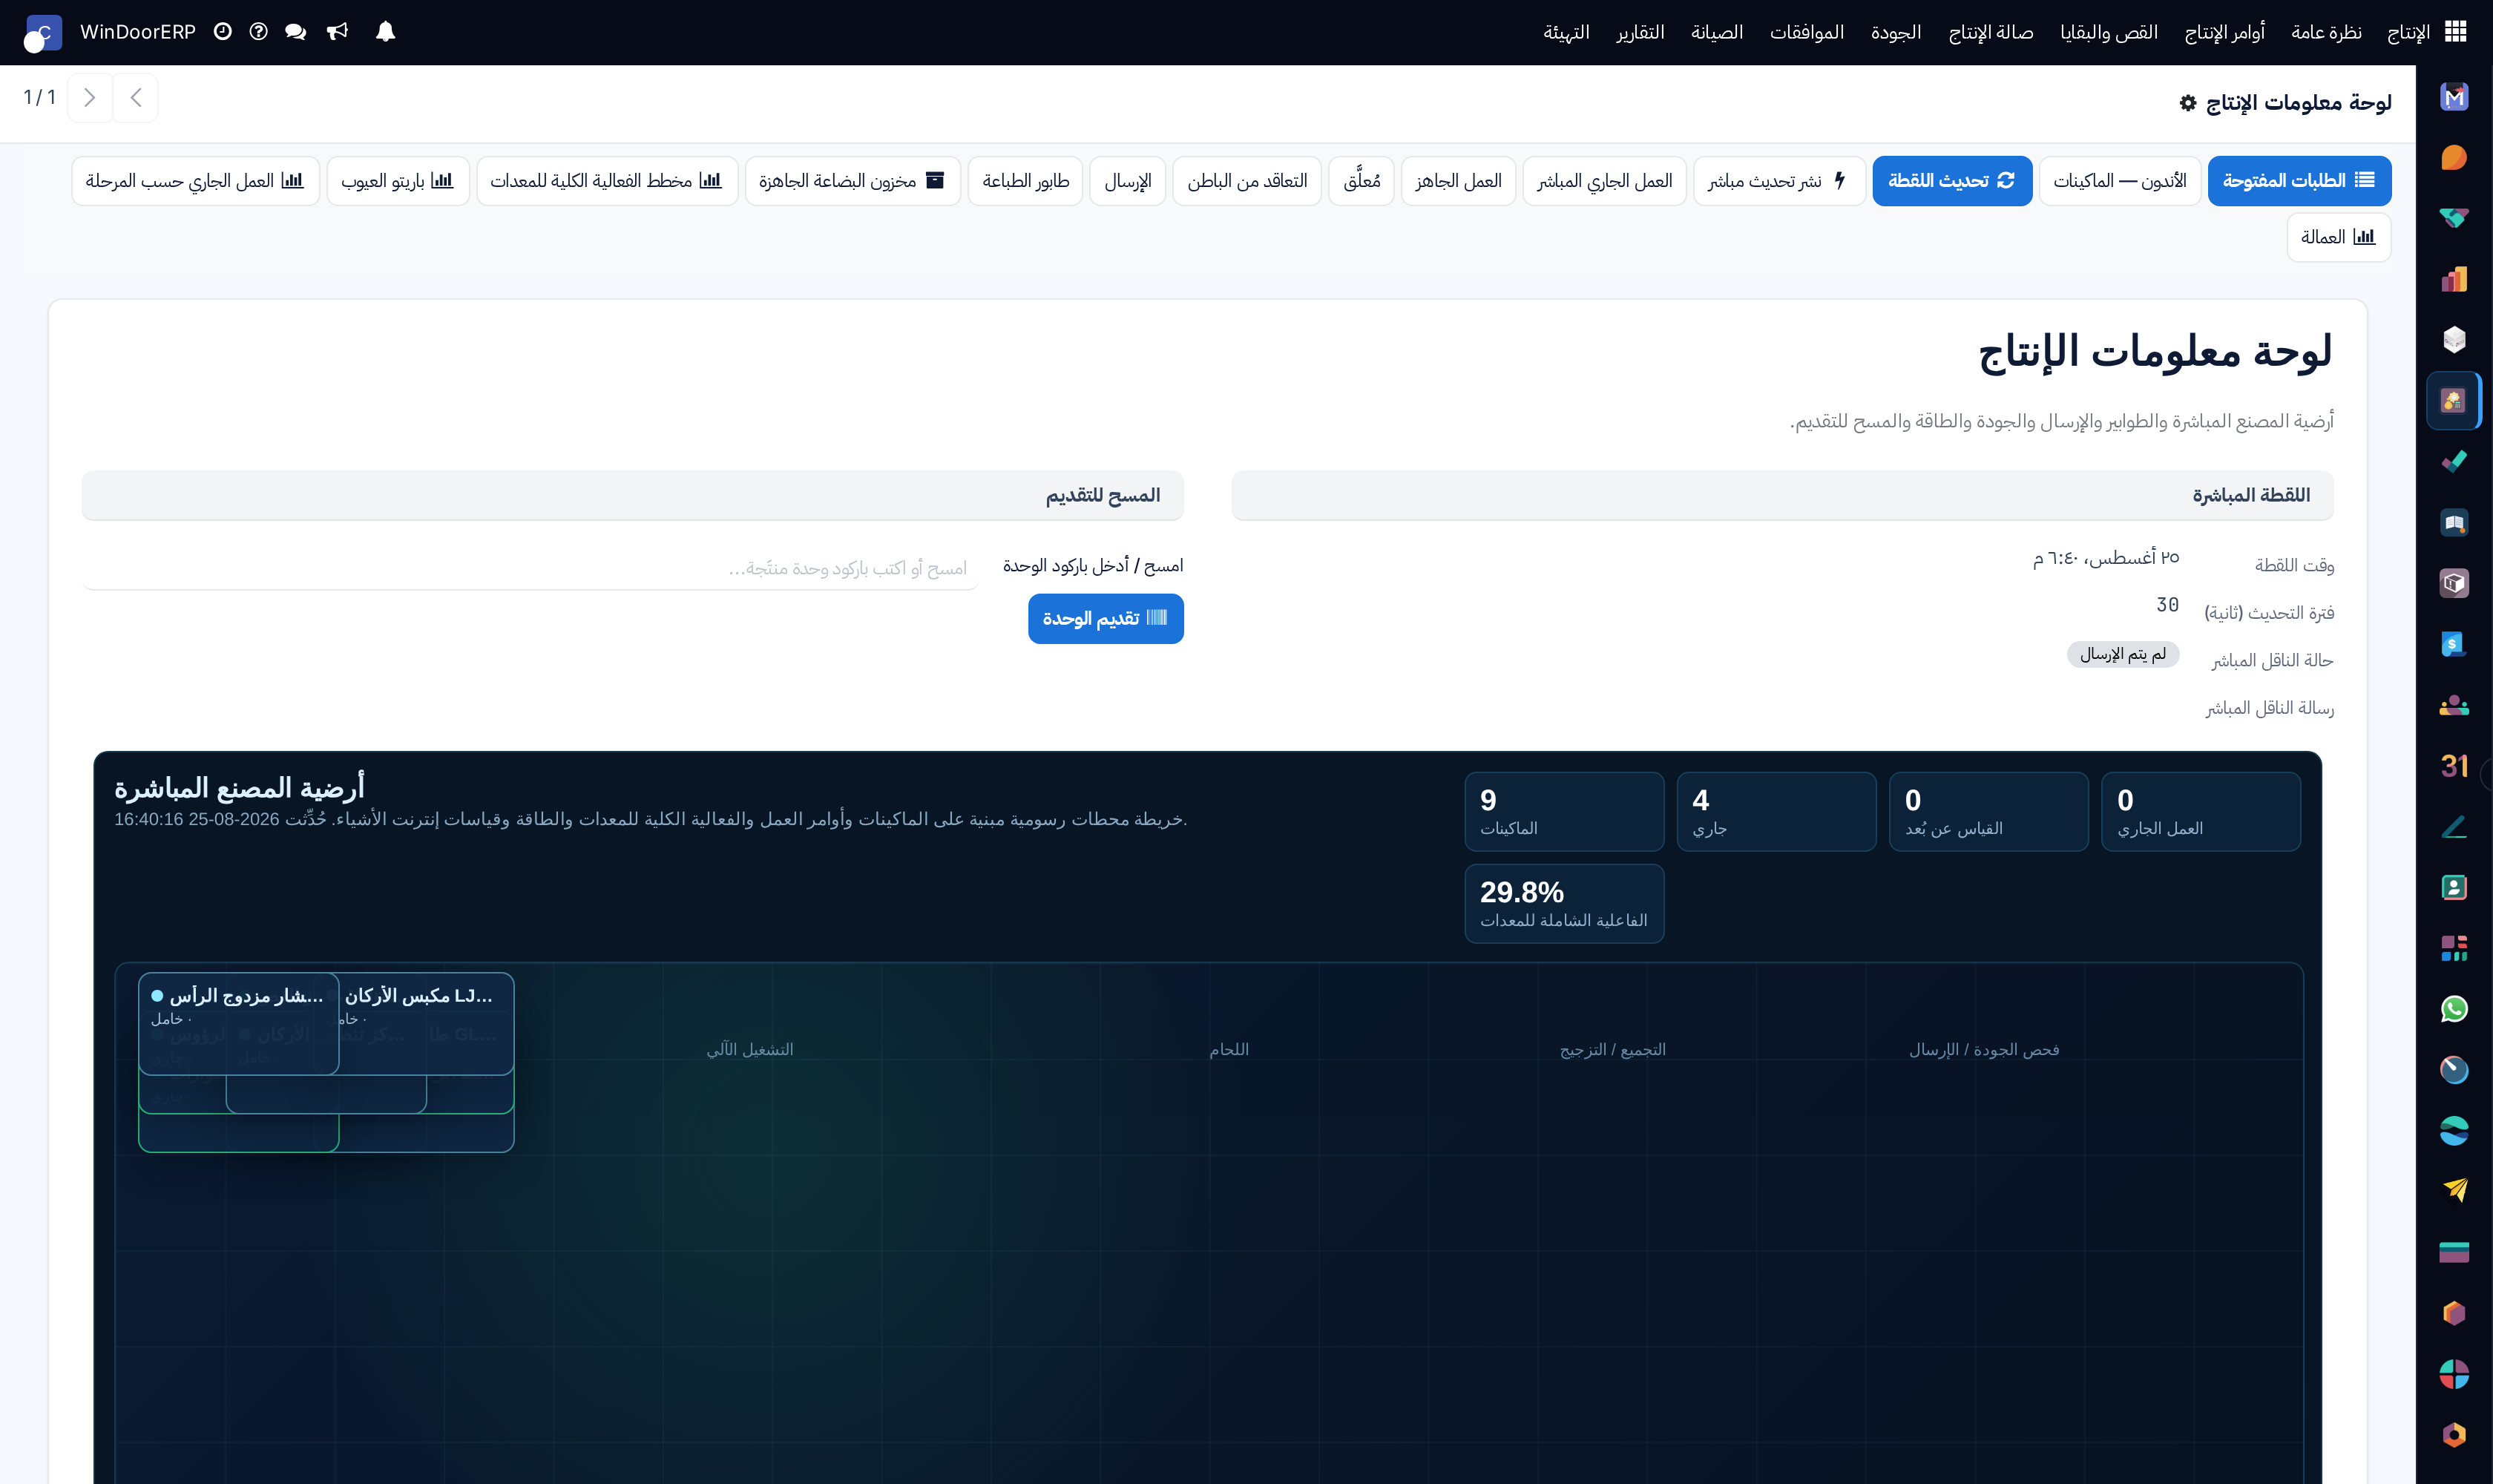This screenshot has width=2493, height=1484.
Task: Click the مخطط الفعالية الكلية للمعدات button
Action: [607, 181]
